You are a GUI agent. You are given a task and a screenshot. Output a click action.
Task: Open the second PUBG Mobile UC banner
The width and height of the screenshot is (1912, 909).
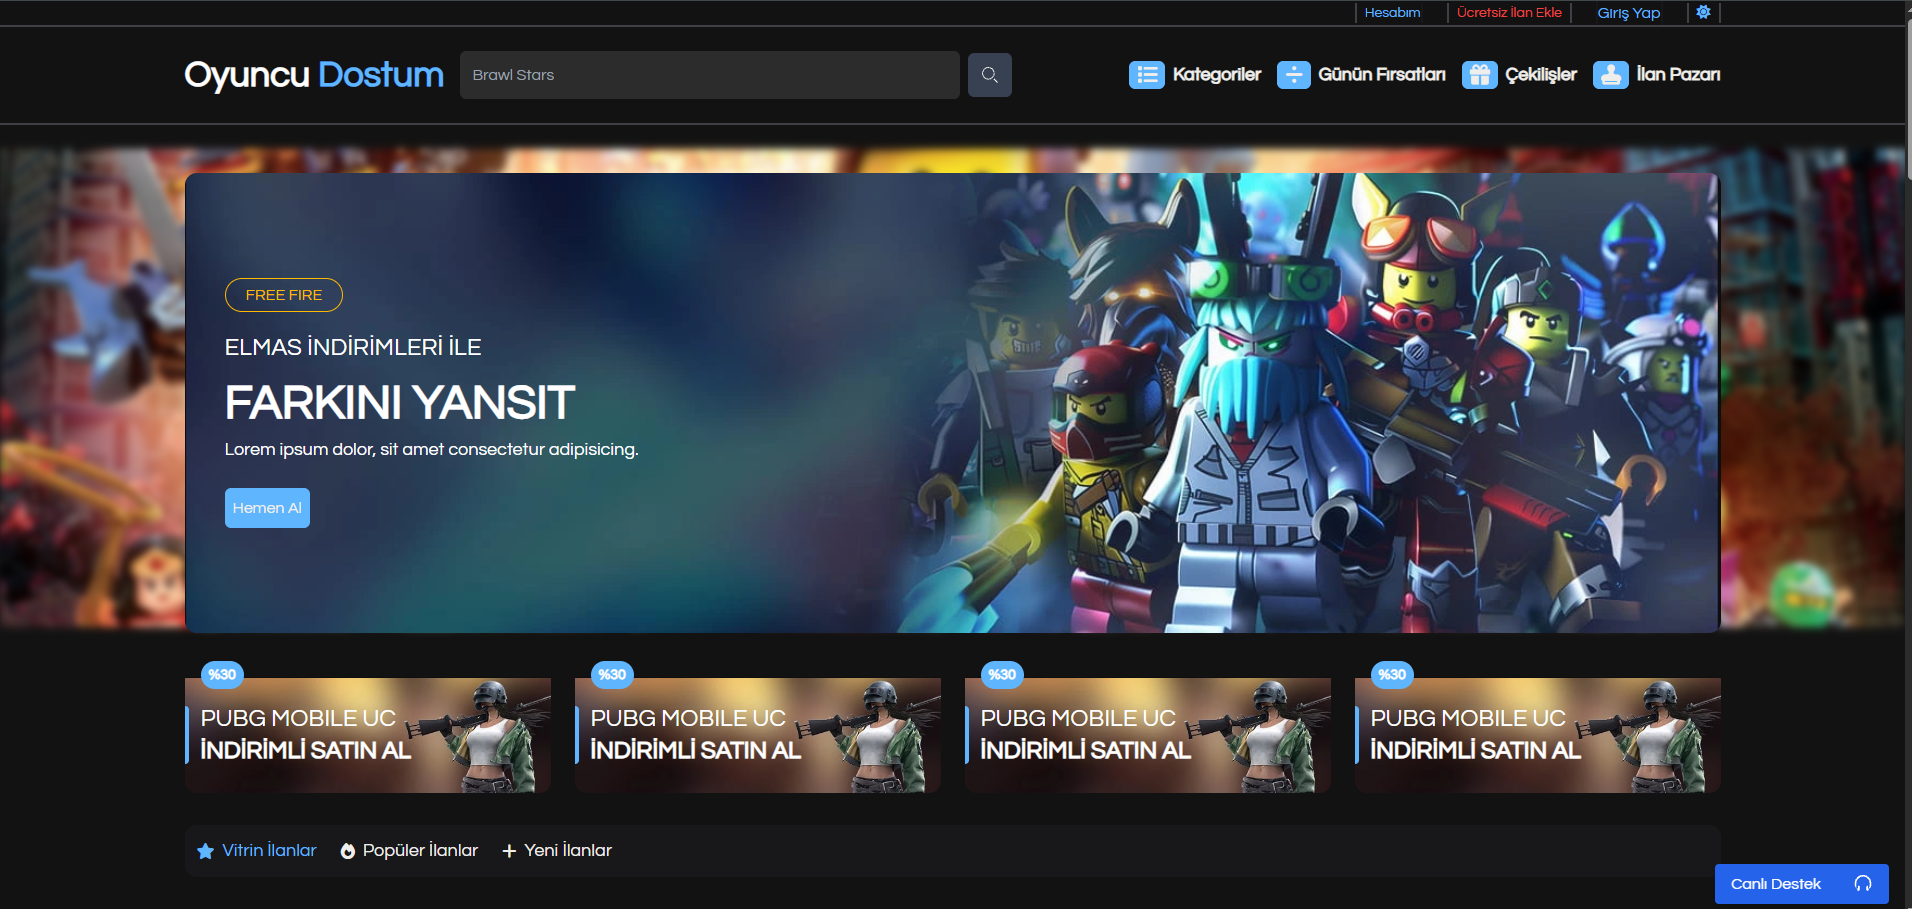(758, 735)
